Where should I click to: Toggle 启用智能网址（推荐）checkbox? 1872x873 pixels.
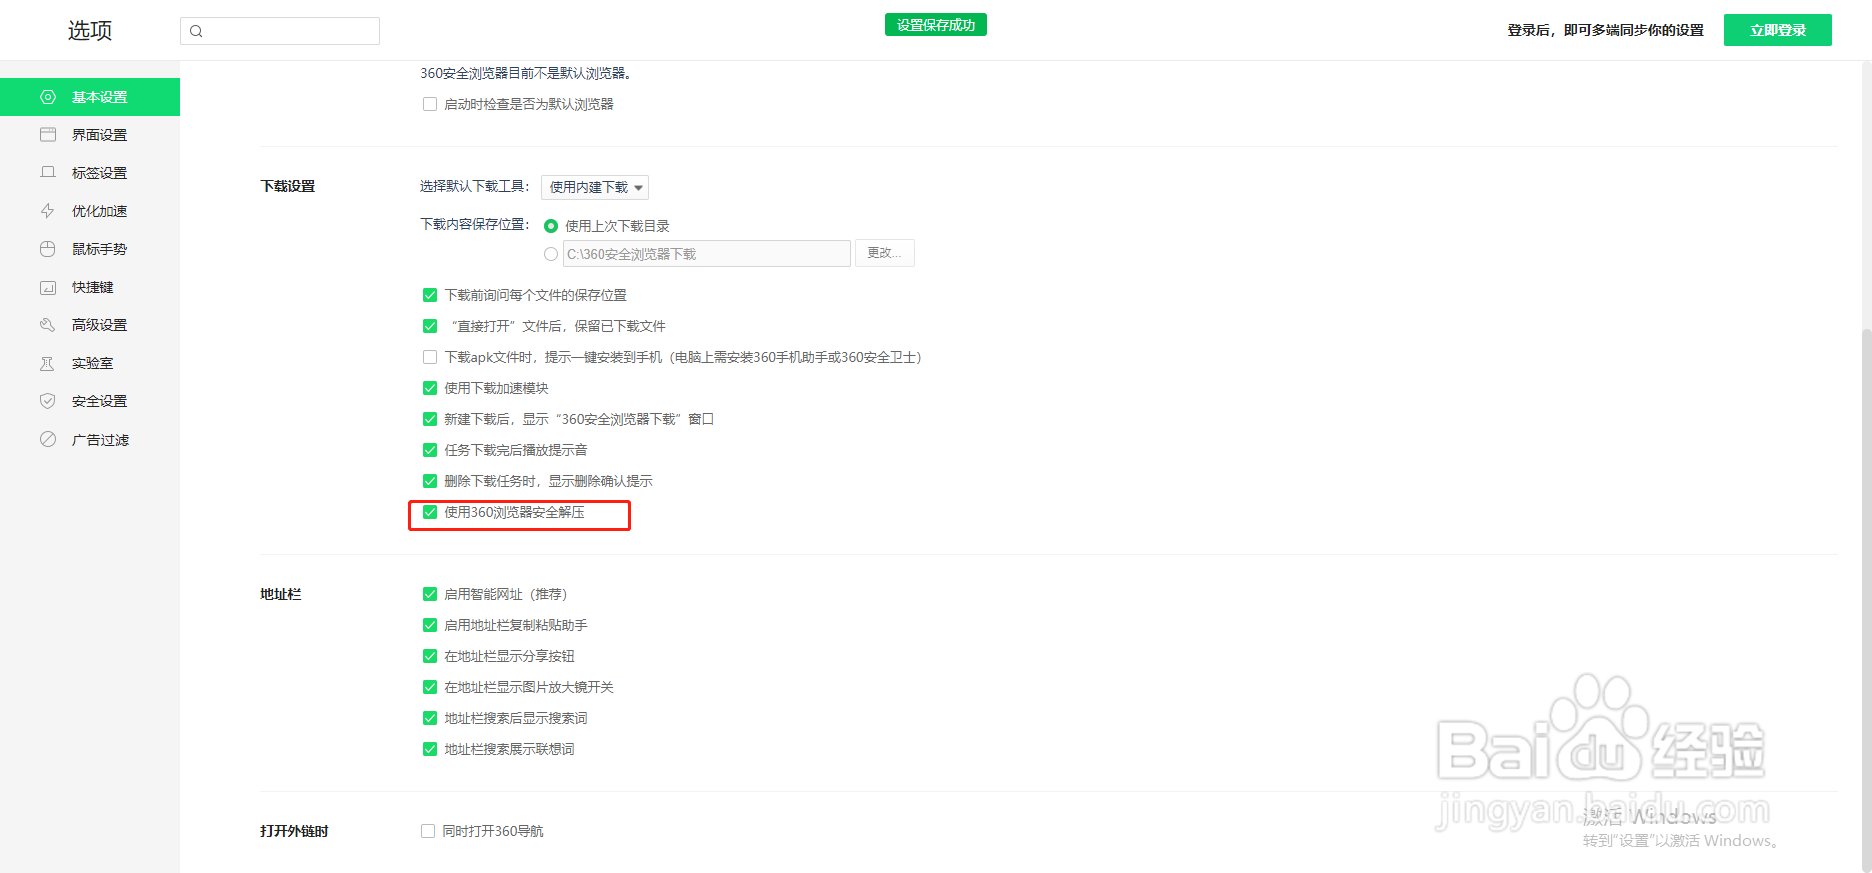430,594
